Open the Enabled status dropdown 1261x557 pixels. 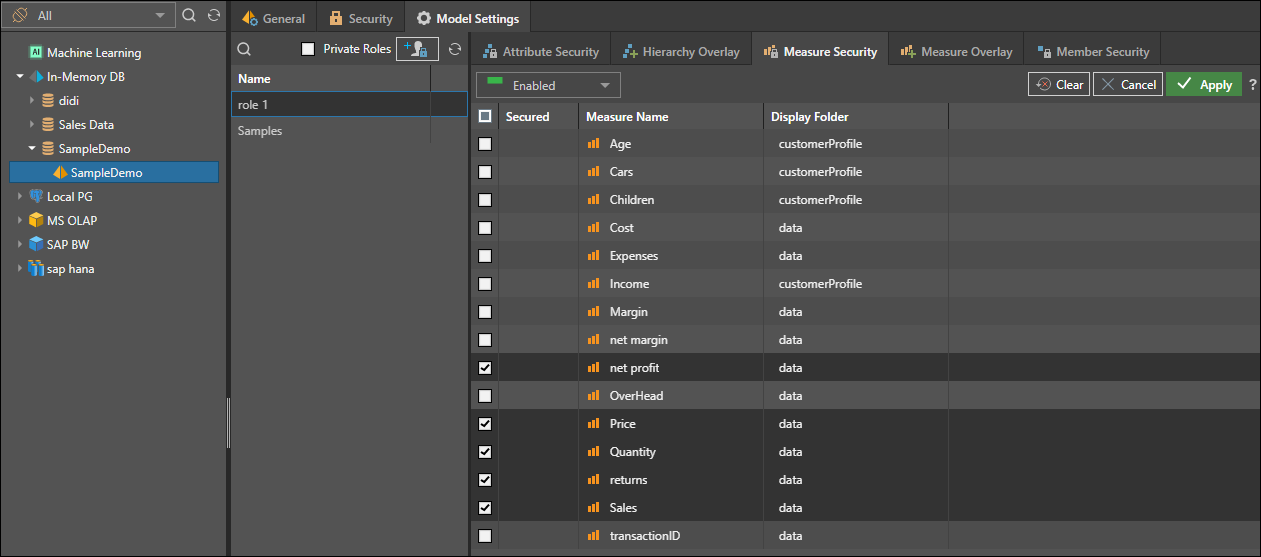(x=548, y=86)
